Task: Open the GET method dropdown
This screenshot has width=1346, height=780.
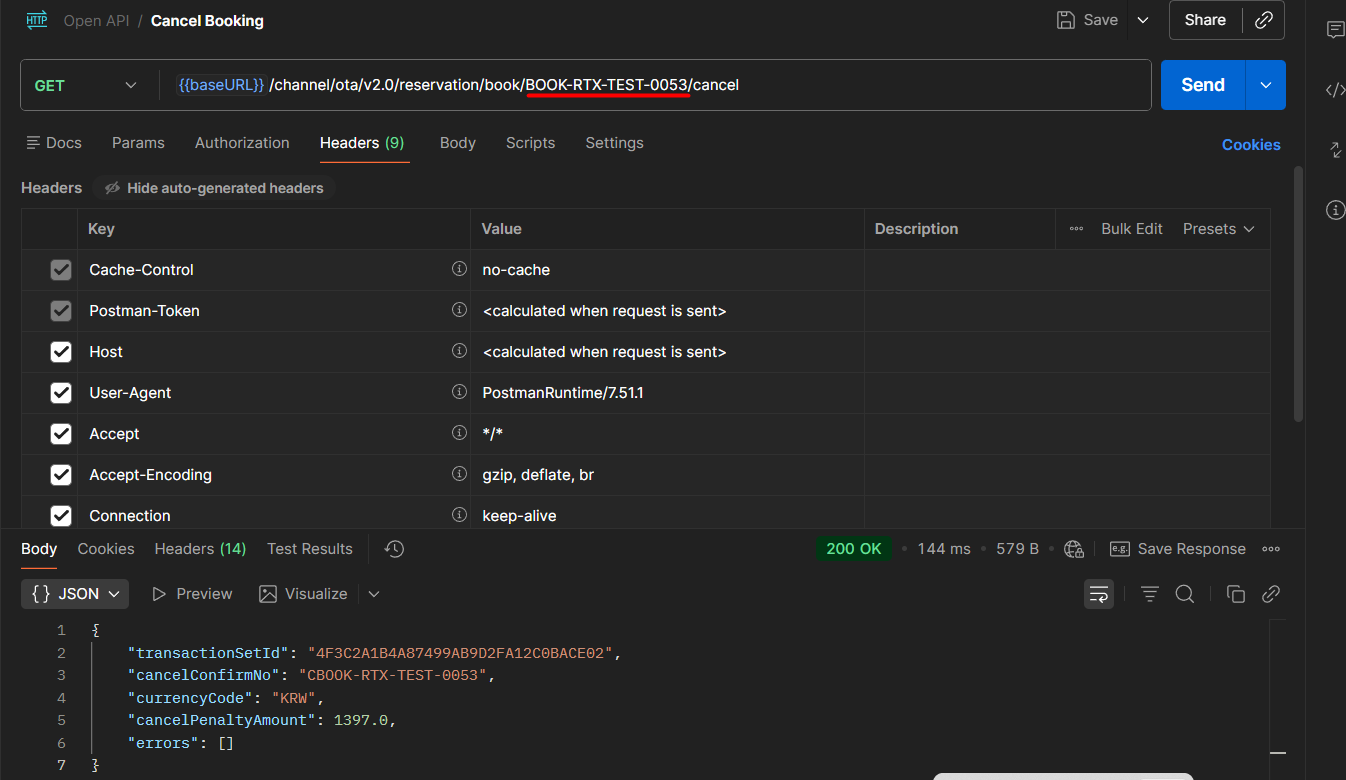Action: [85, 86]
